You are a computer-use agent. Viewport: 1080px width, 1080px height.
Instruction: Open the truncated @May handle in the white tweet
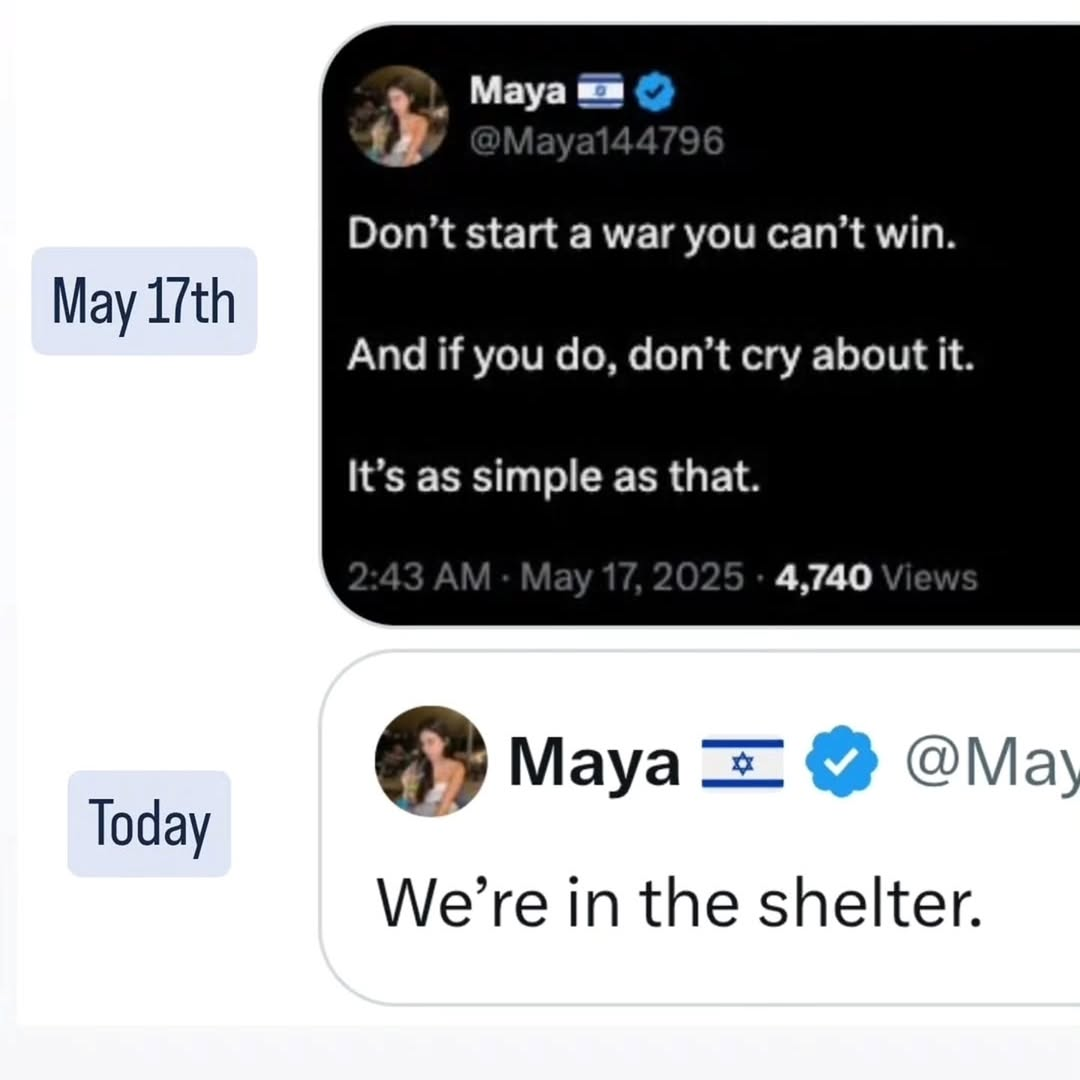point(990,763)
